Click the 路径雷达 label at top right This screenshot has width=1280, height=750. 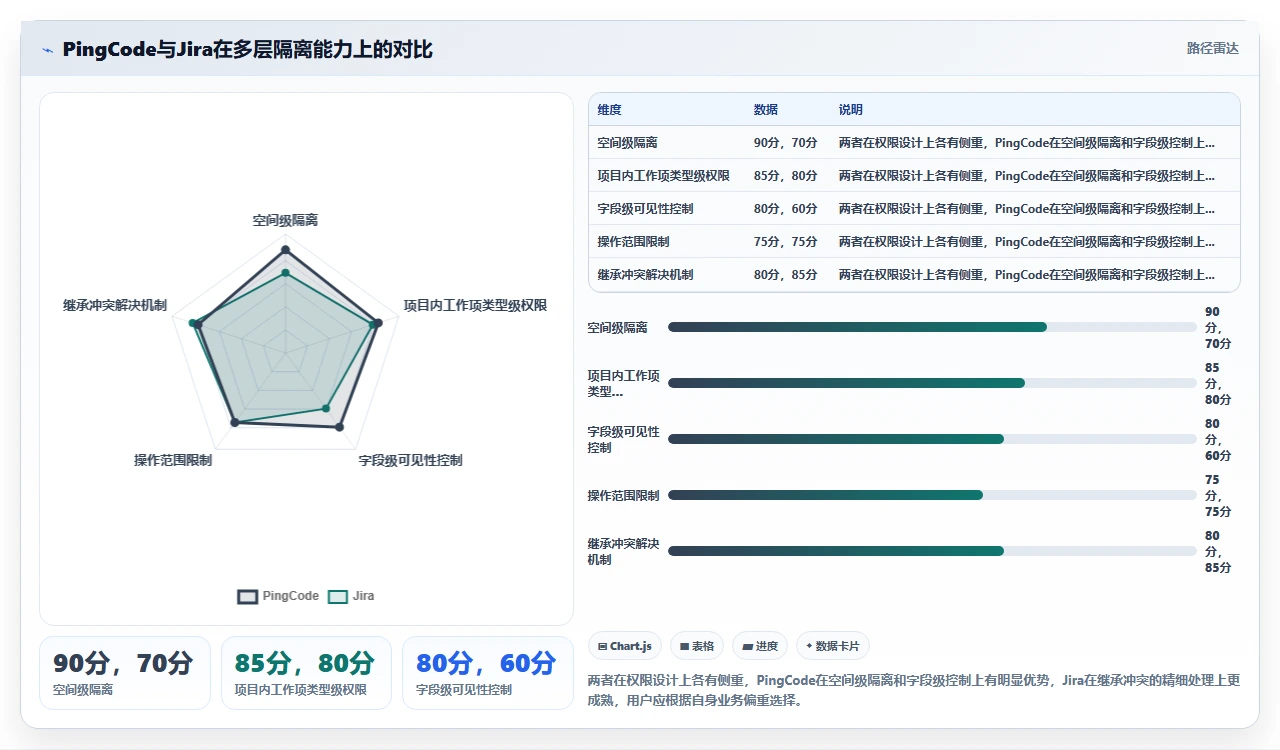tap(1212, 48)
